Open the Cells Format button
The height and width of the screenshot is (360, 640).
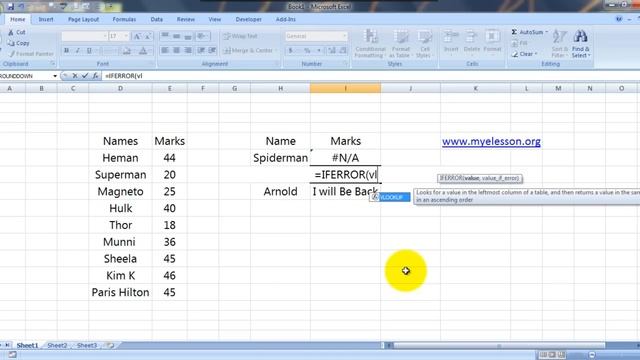pyautogui.click(x=492, y=41)
